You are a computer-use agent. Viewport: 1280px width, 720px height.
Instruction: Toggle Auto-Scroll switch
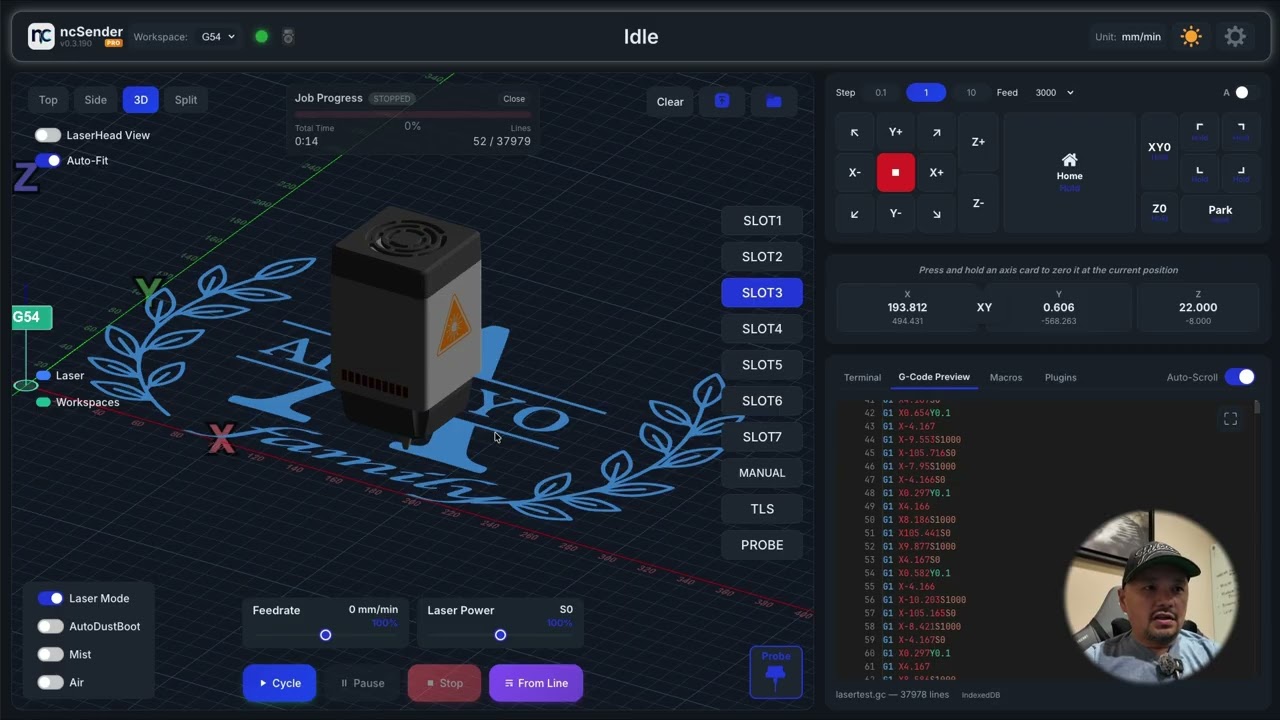[x=1239, y=377]
